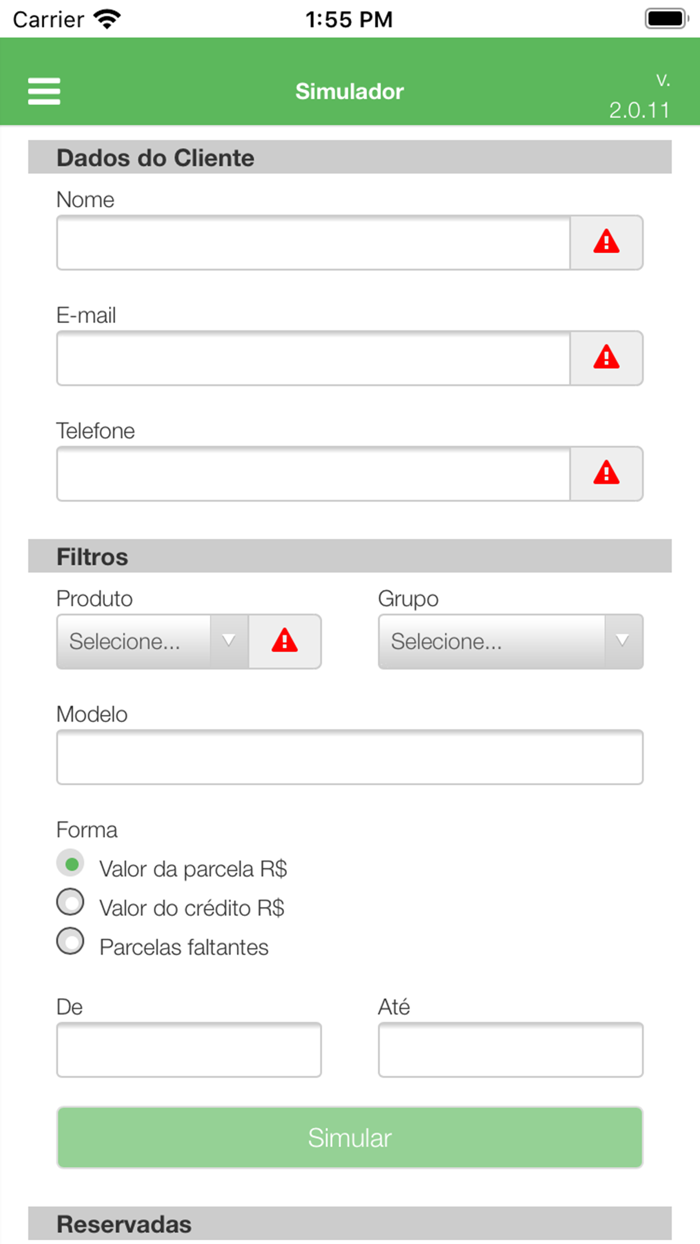Viewport: 700px width, 1244px height.
Task: Select Valor da parcela R$ option
Action: coord(70,864)
